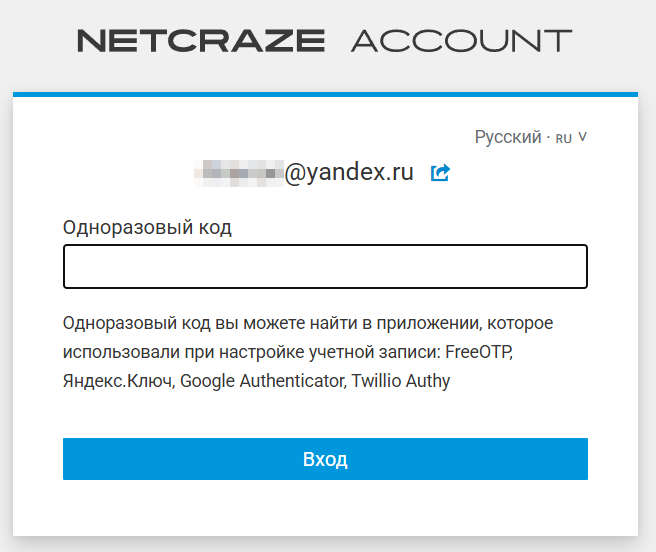Expand the language chevron arrow
656x552 pixels.
coord(583,137)
